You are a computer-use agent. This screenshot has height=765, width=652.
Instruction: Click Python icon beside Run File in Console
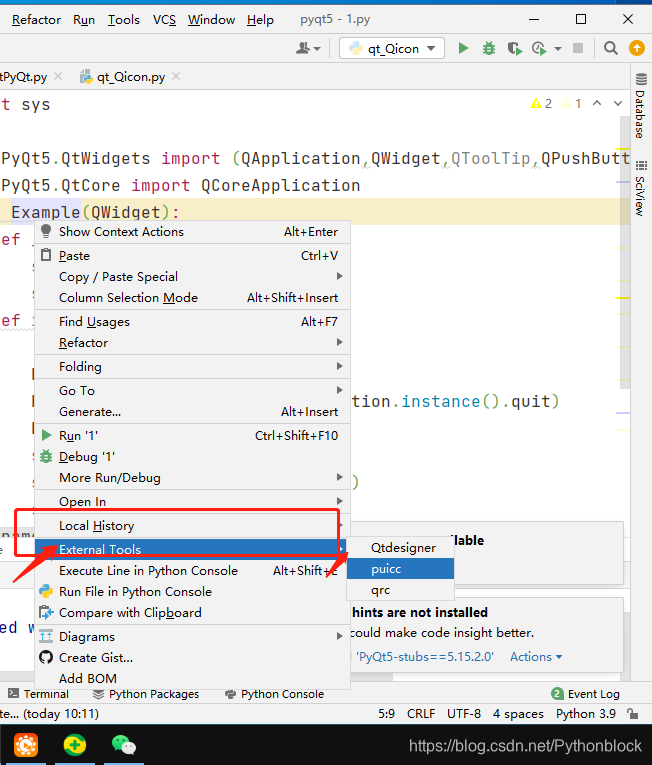pyautogui.click(x=46, y=591)
